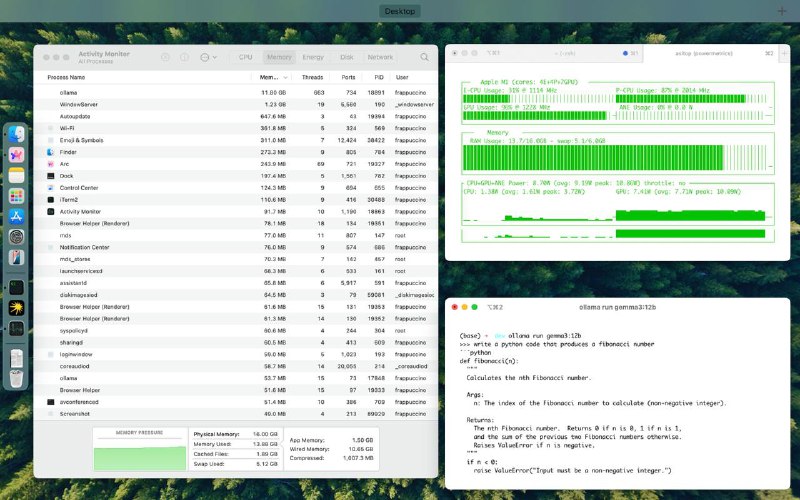Viewport: 800px width, 500px height.
Task: Click the Memory Pressure graph
Action: coord(140,454)
